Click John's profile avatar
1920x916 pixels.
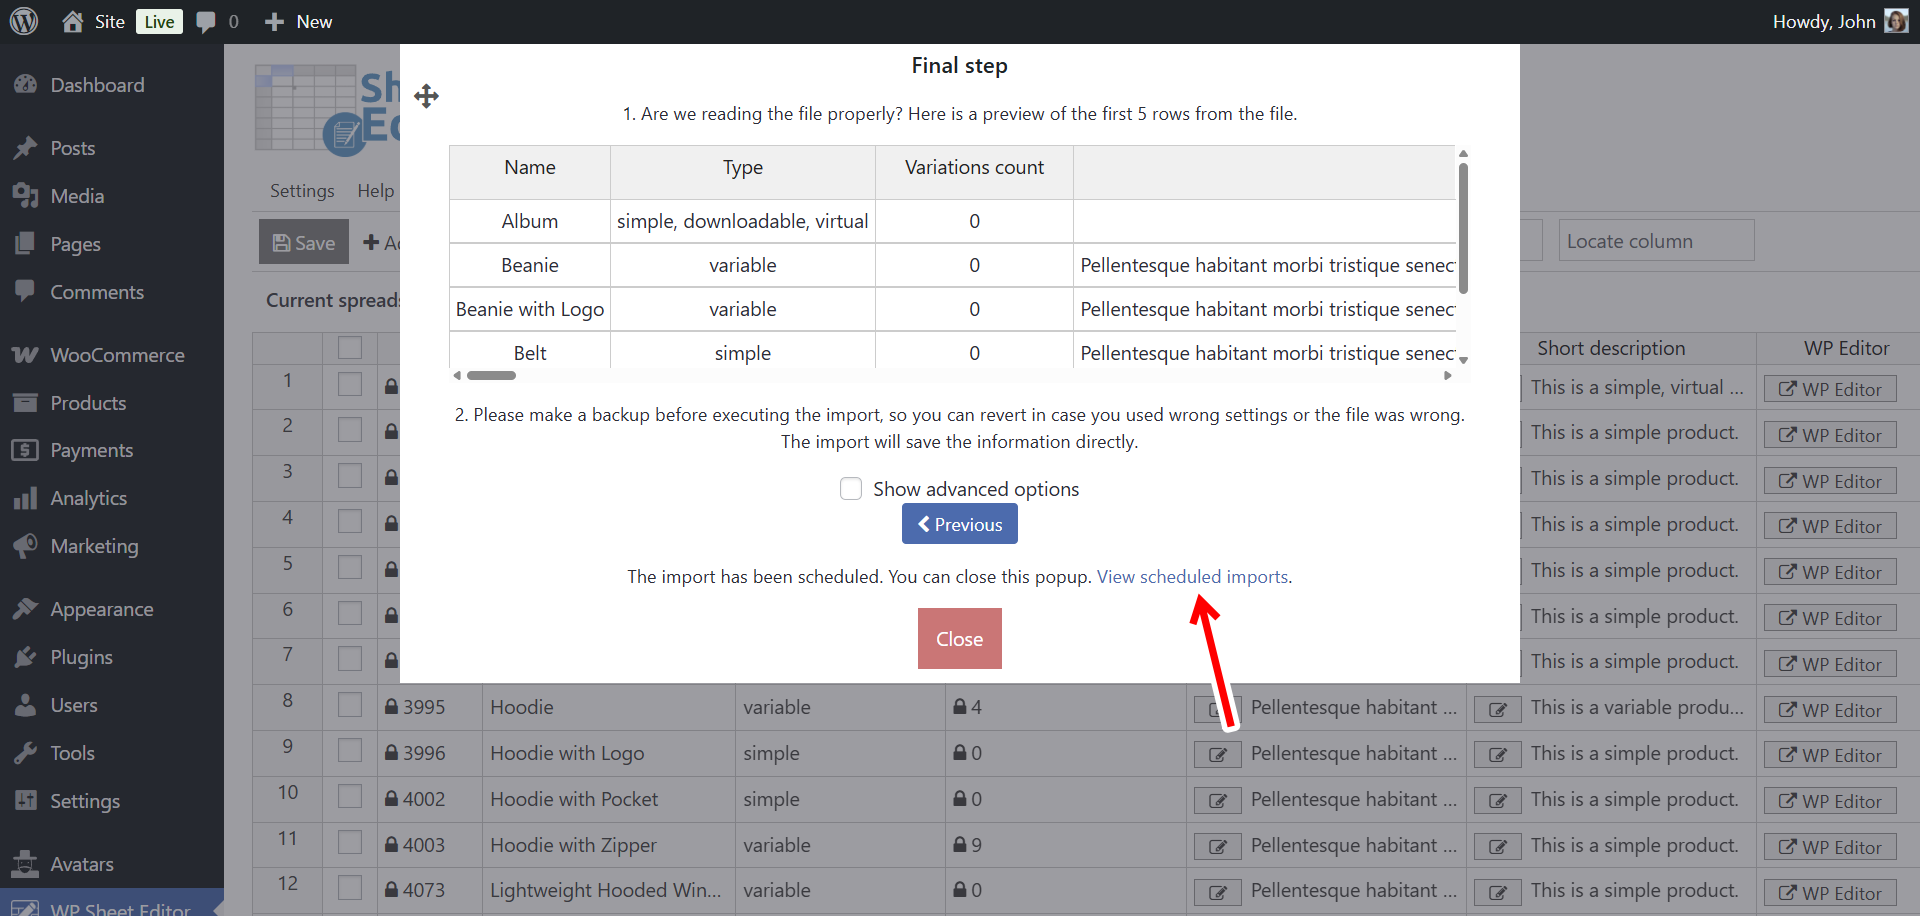point(1895,21)
